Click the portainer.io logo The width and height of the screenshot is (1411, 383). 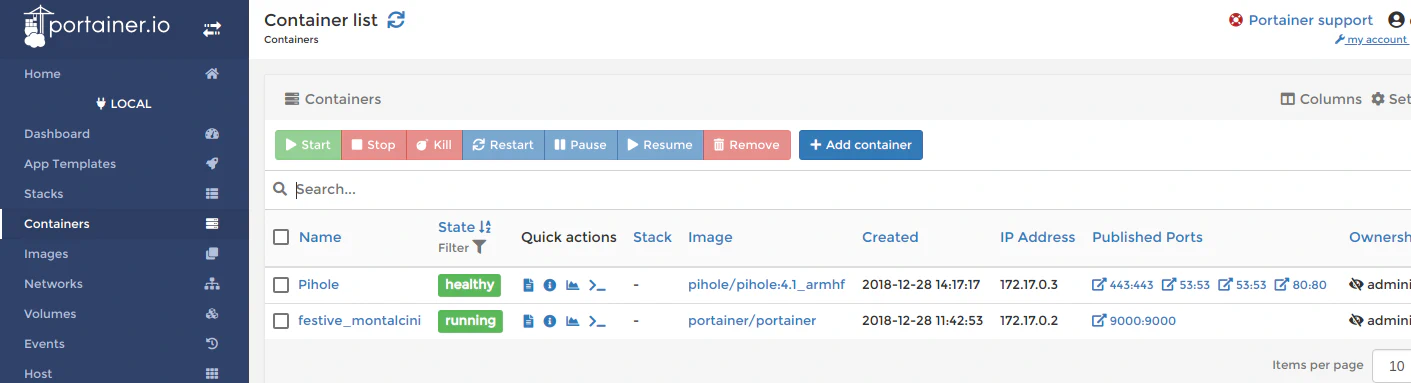97,27
